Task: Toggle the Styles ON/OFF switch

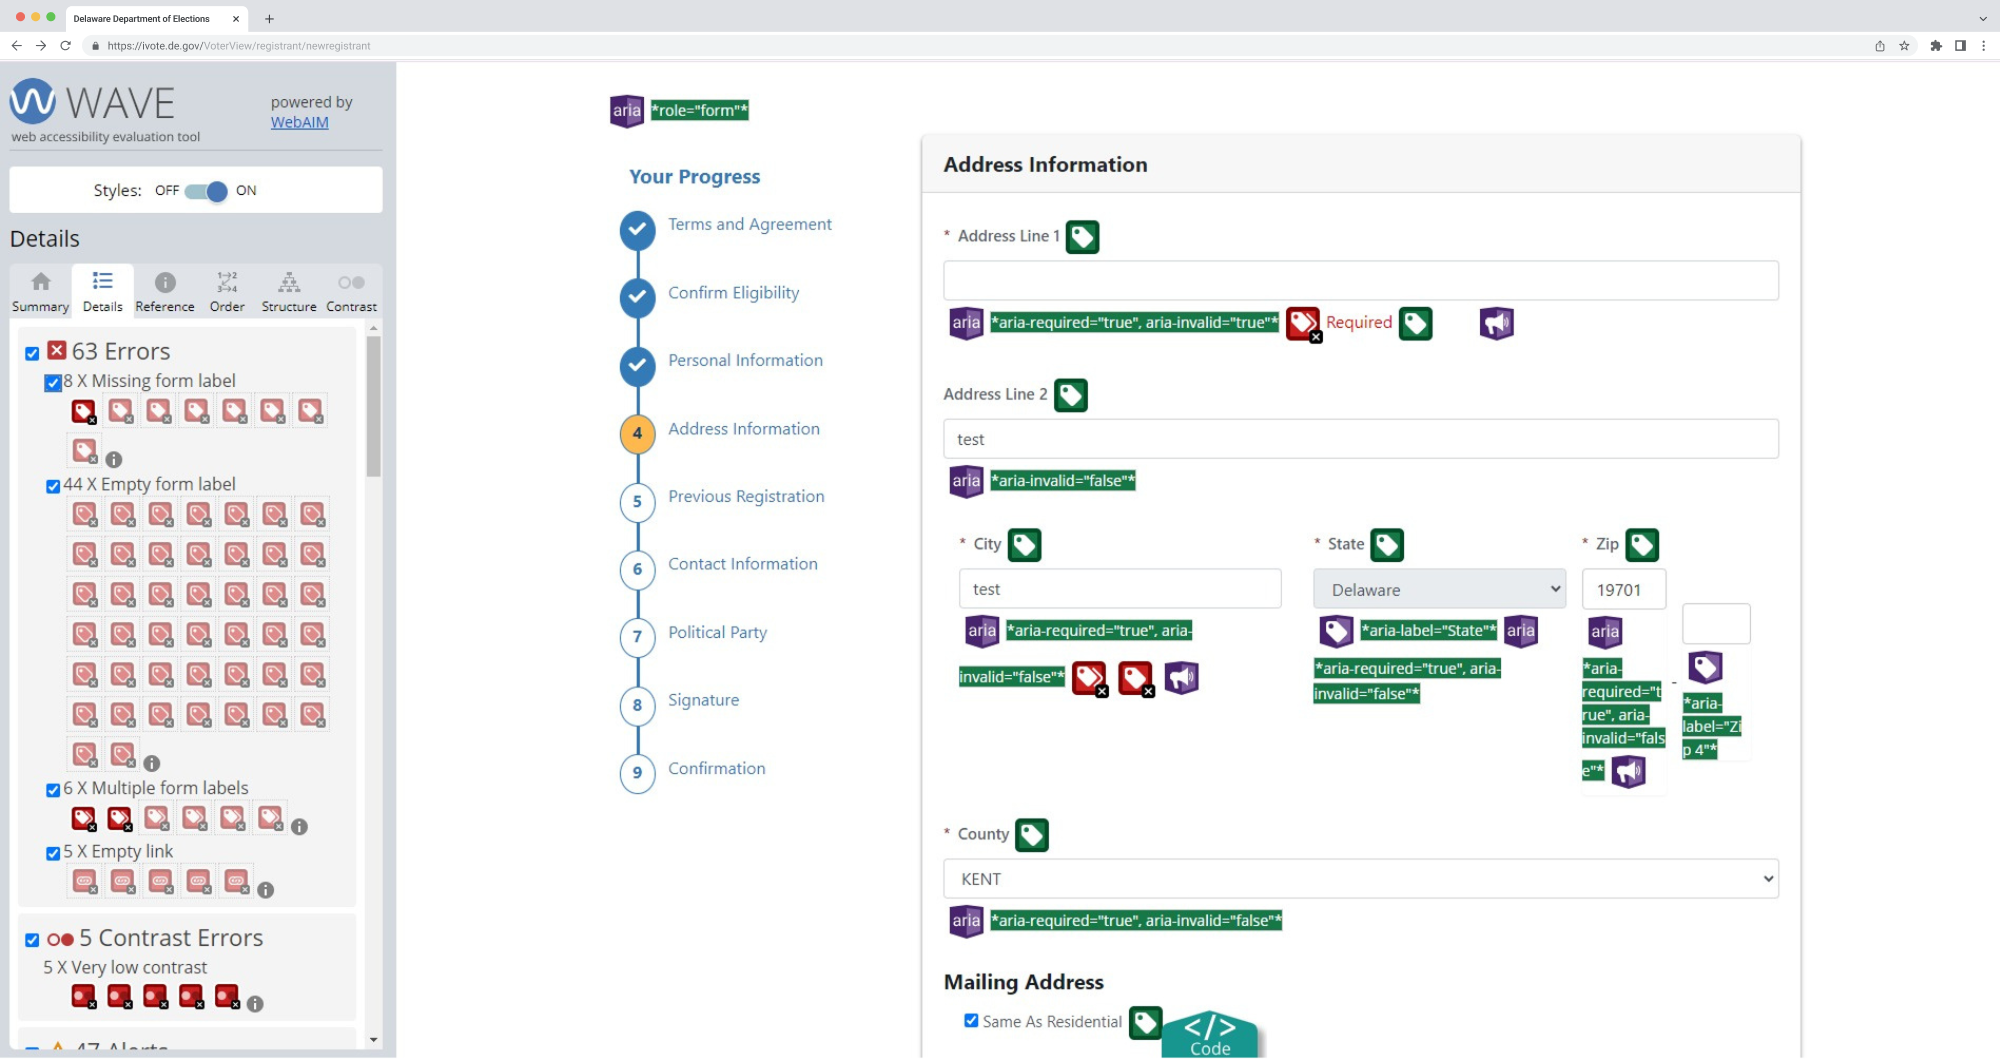Action: point(206,191)
